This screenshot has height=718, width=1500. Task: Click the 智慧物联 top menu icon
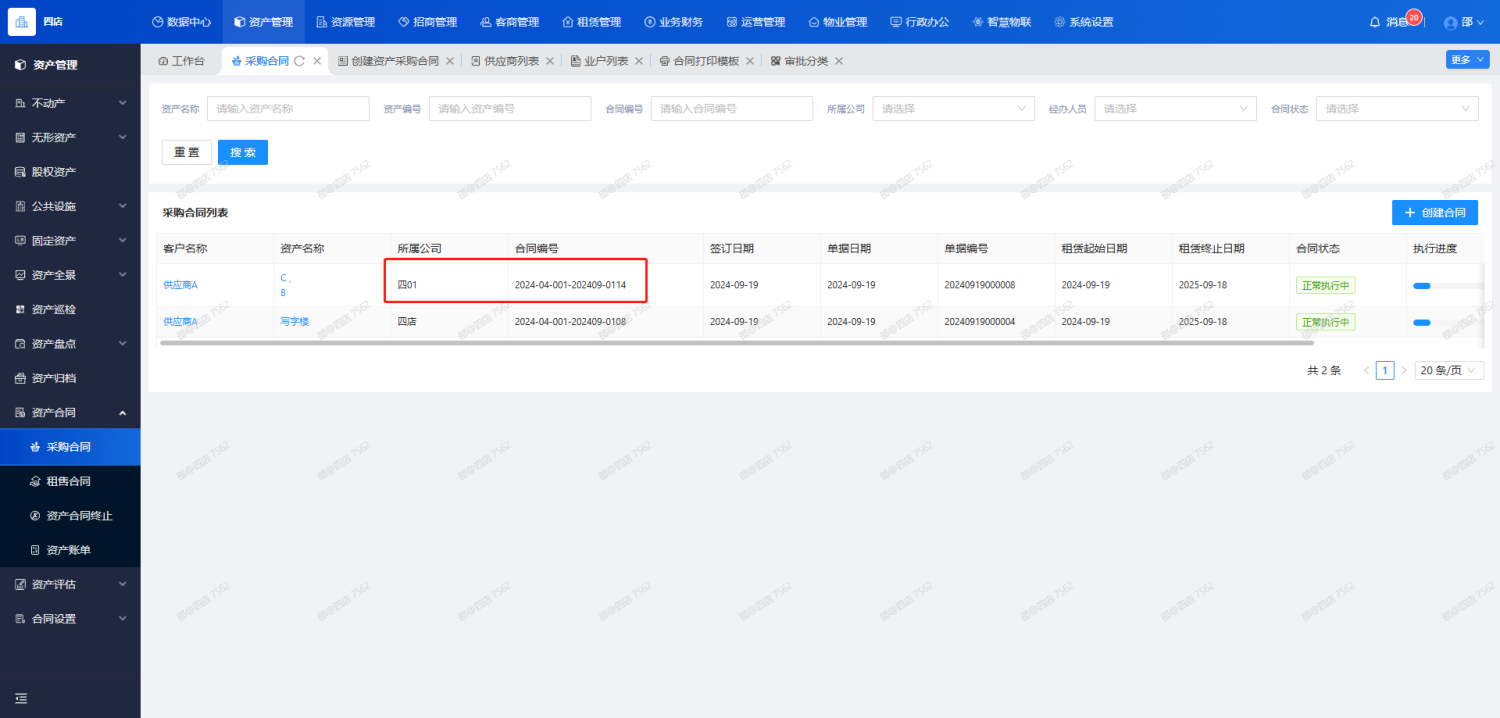978,22
